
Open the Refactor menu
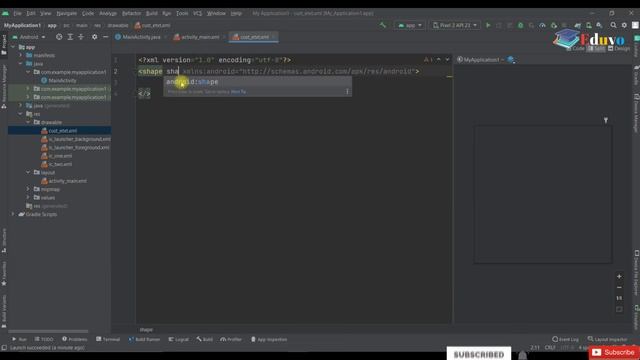[131, 13]
